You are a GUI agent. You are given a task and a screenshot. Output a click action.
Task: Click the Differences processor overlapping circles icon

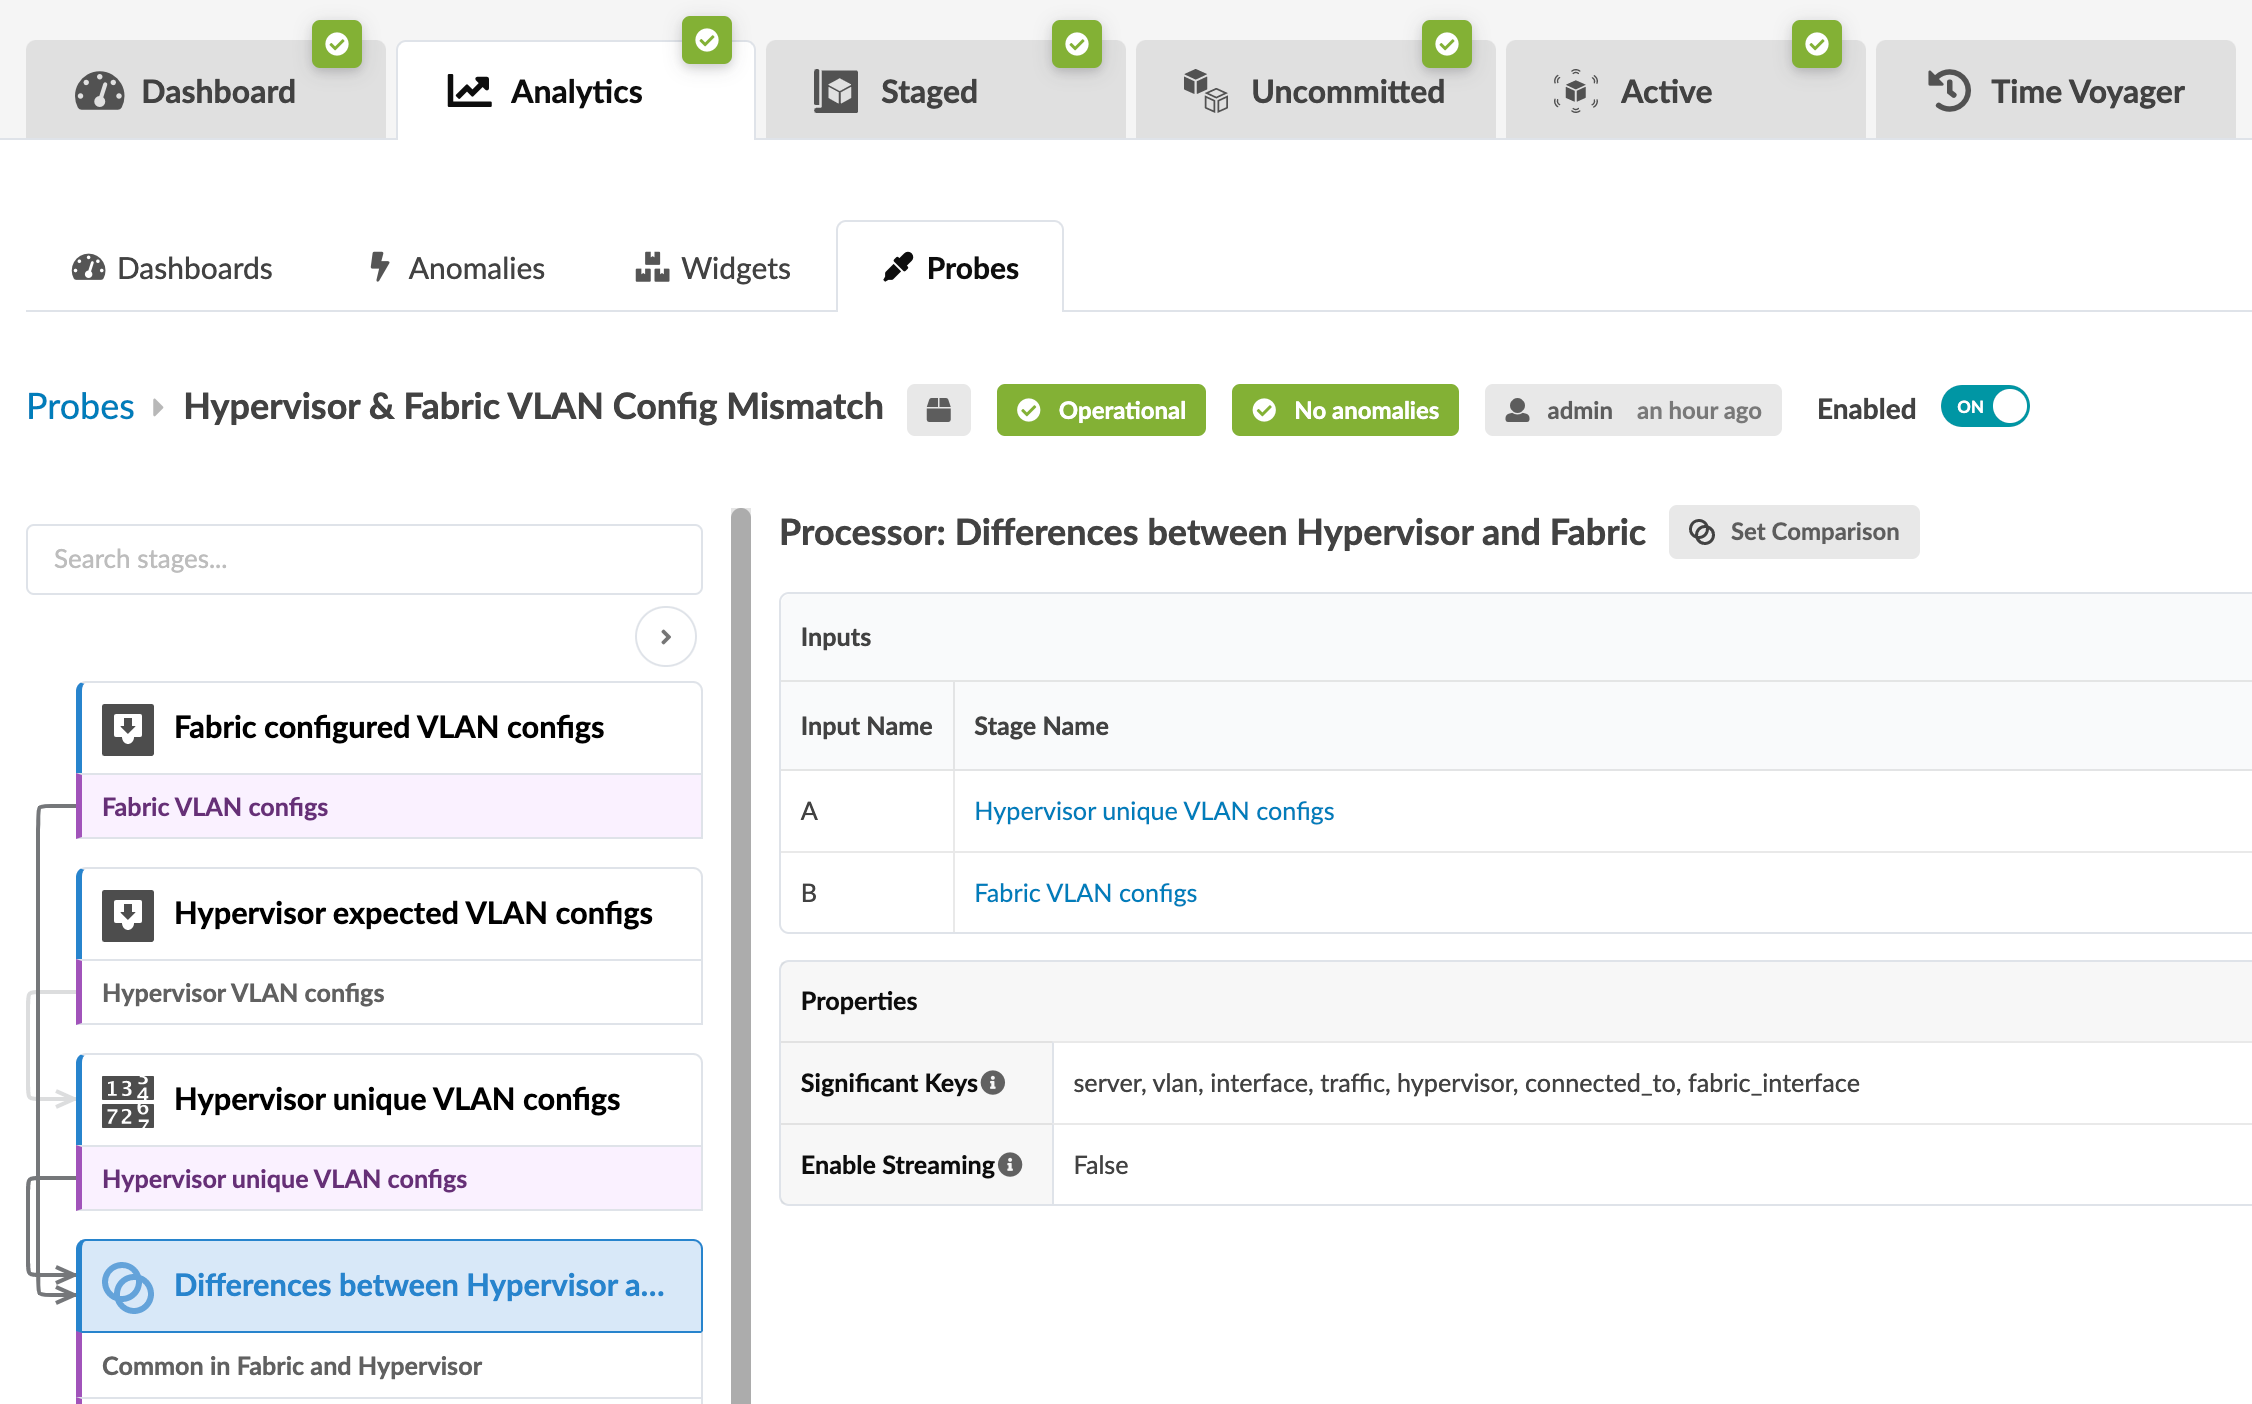pyautogui.click(x=128, y=1287)
